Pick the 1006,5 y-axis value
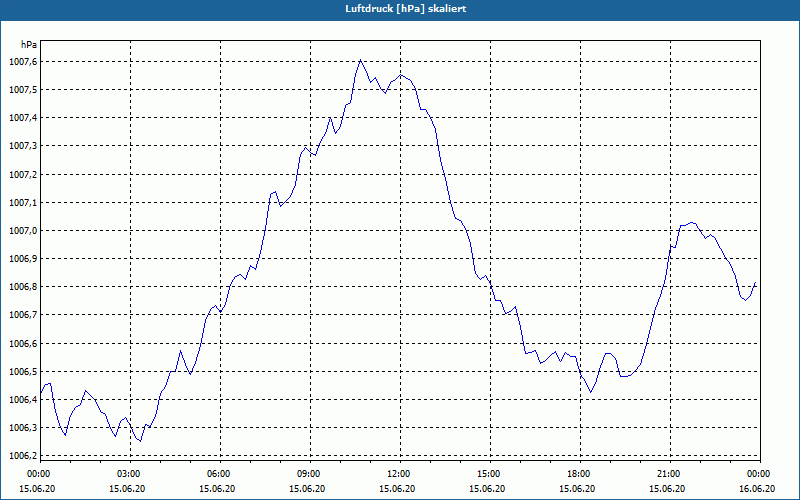 [22, 371]
